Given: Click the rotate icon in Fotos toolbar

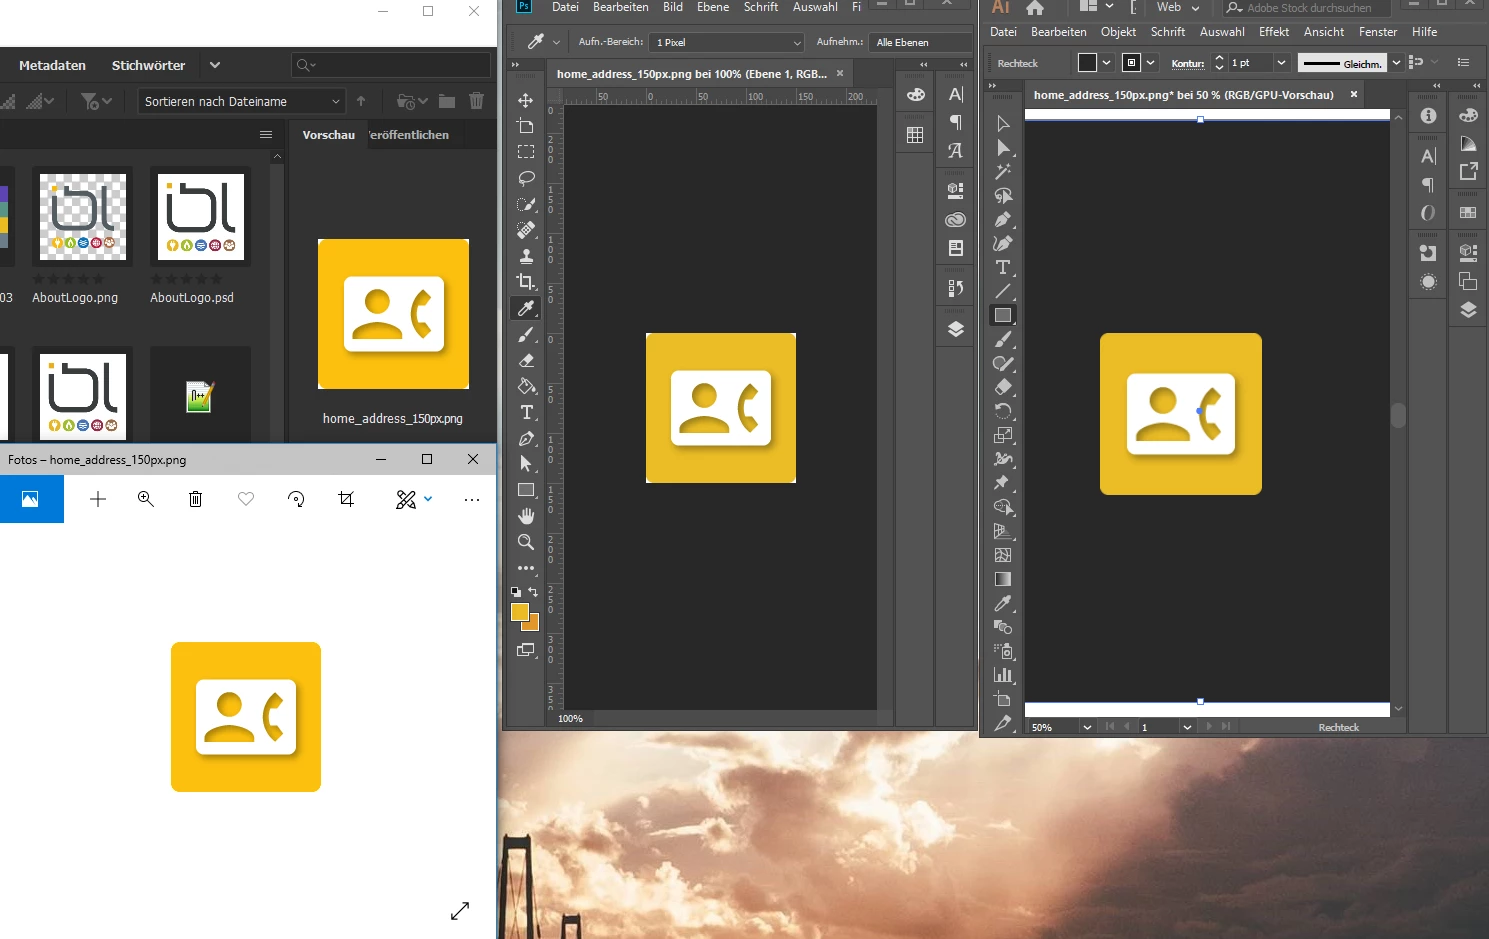Looking at the screenshot, I should coord(296,499).
